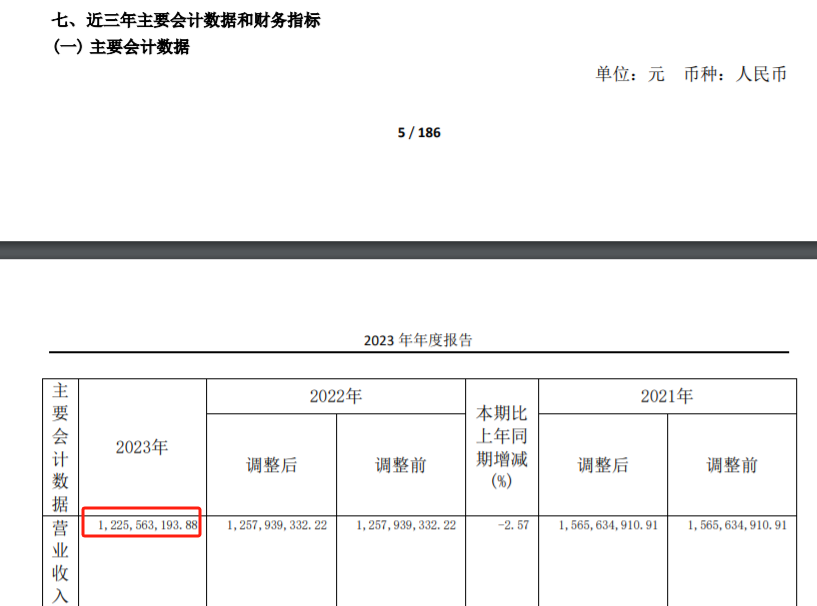The width and height of the screenshot is (817, 606).
Task: Select the subheading (一) 主要会计数据
Action: 121,47
